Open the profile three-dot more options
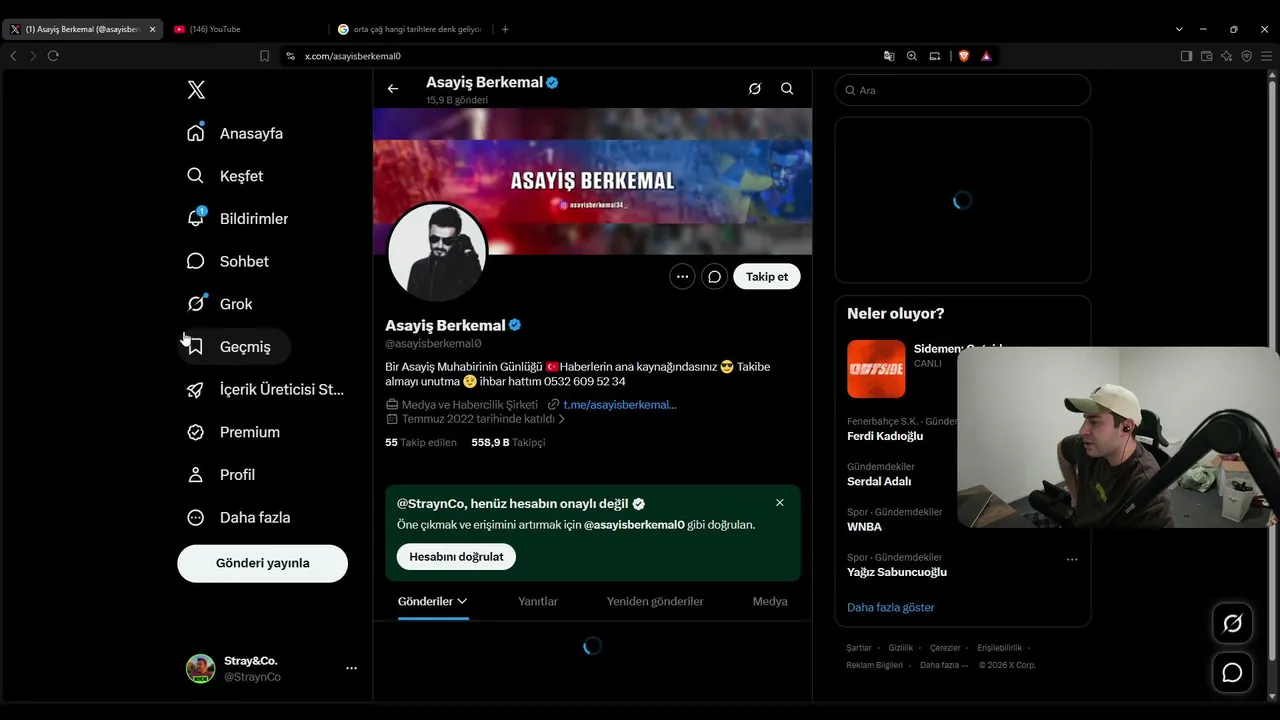This screenshot has width=1280, height=720. click(x=682, y=277)
